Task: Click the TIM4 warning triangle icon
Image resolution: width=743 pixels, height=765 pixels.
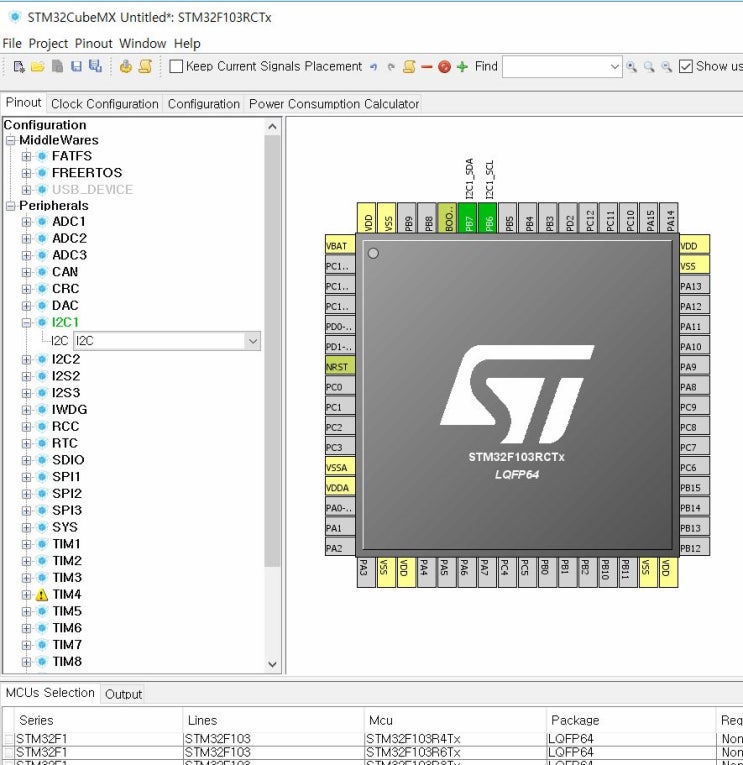Action: 42,595
